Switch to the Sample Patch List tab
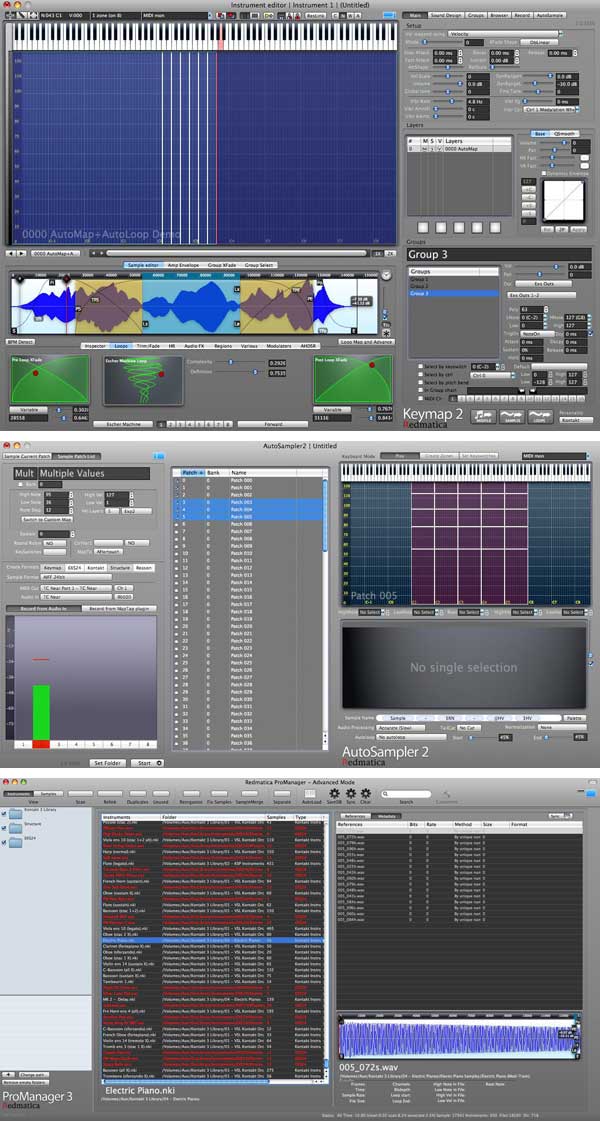Viewport: 600px width, 1122px height. coord(76,456)
